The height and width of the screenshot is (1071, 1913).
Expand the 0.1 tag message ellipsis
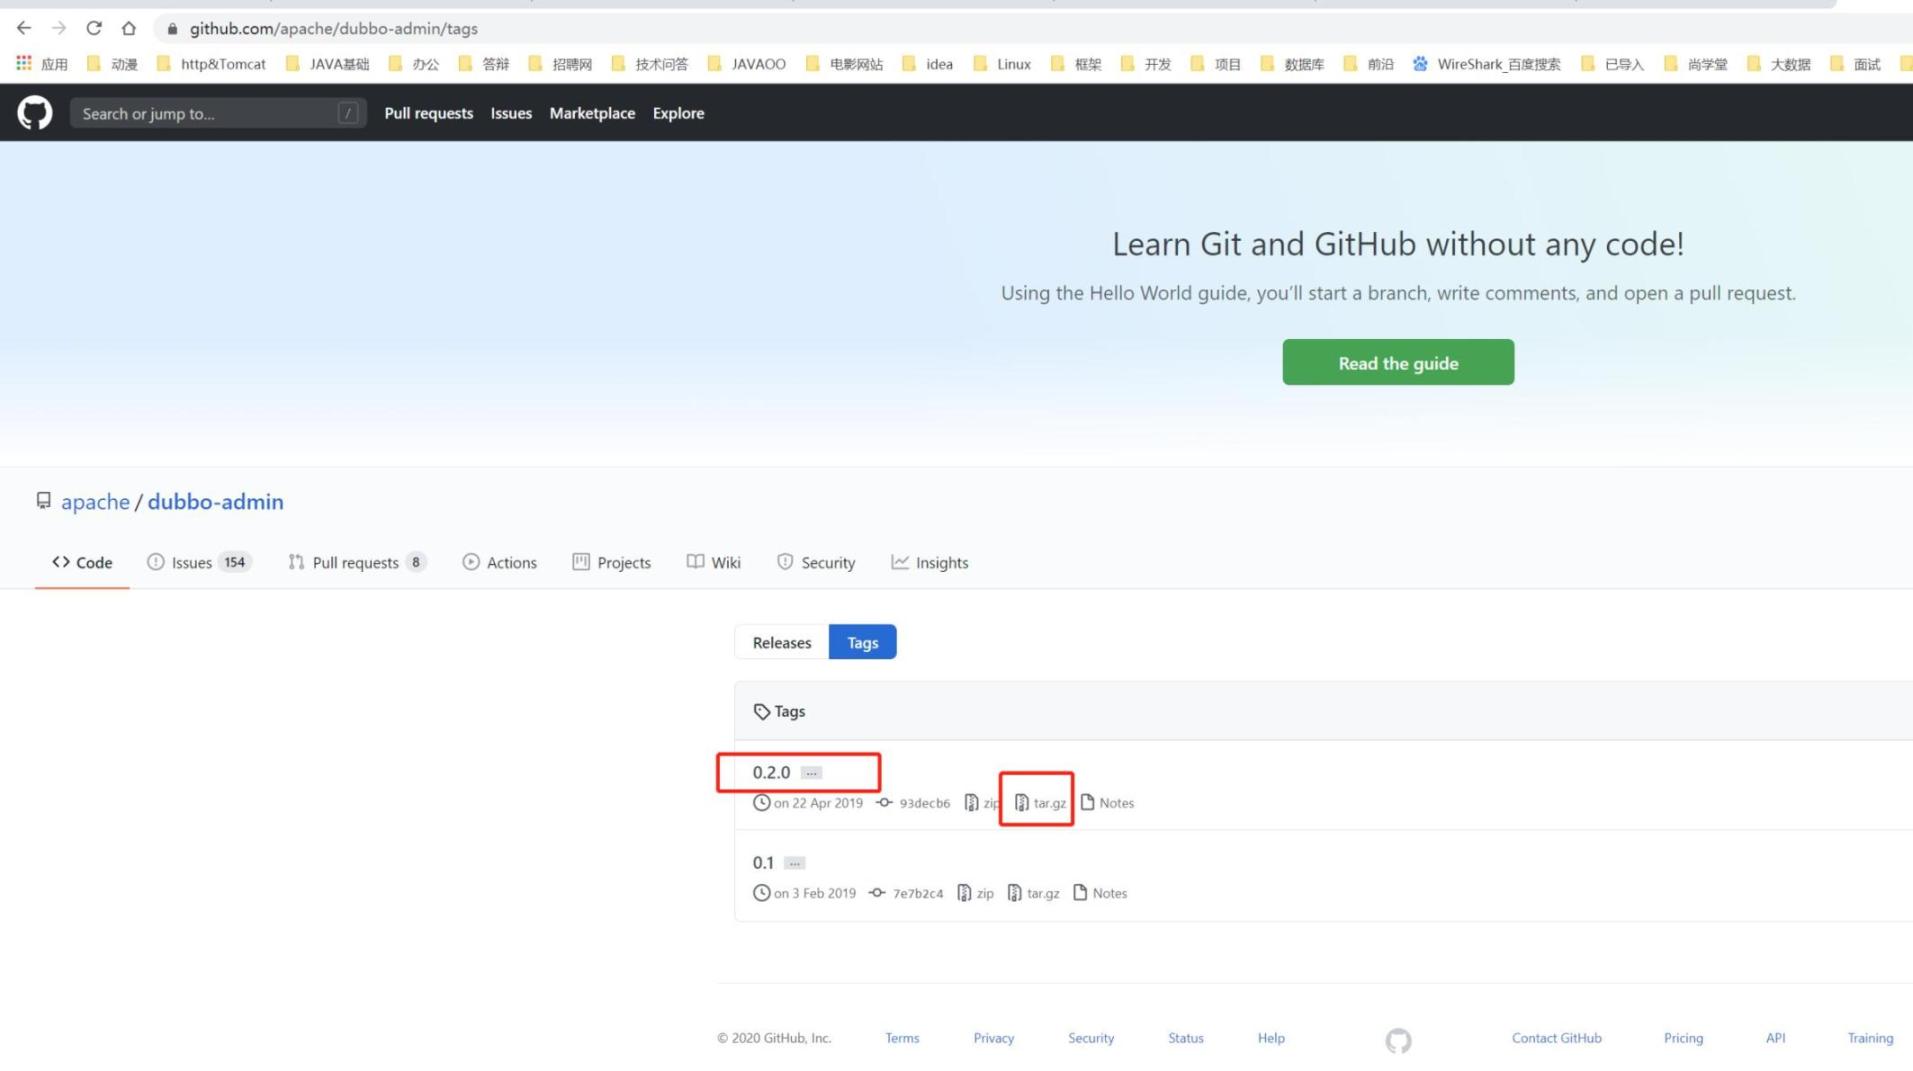[x=795, y=863]
